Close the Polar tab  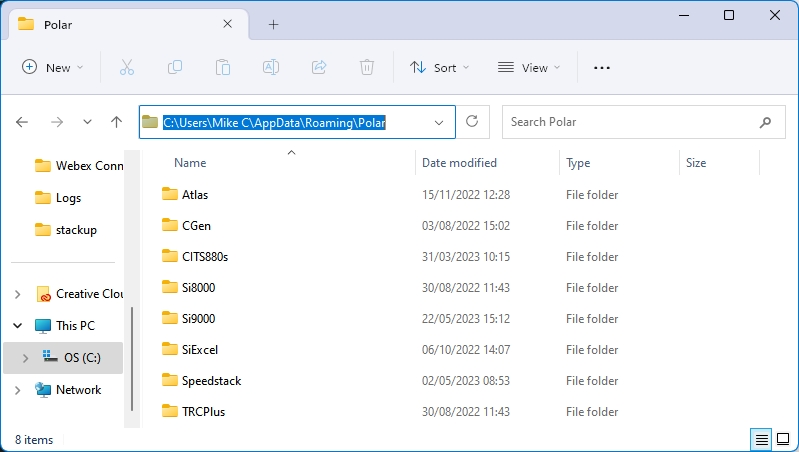(228, 24)
